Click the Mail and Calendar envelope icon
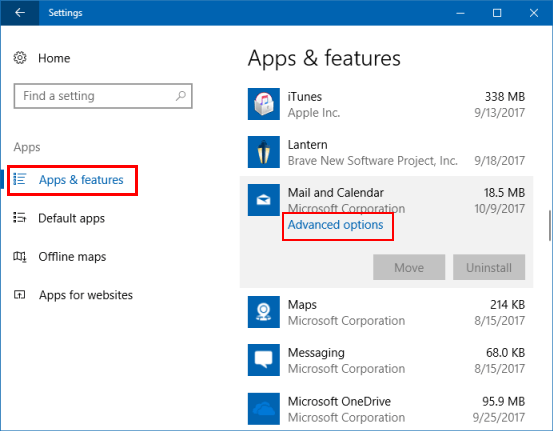The image size is (553, 431). click(263, 200)
